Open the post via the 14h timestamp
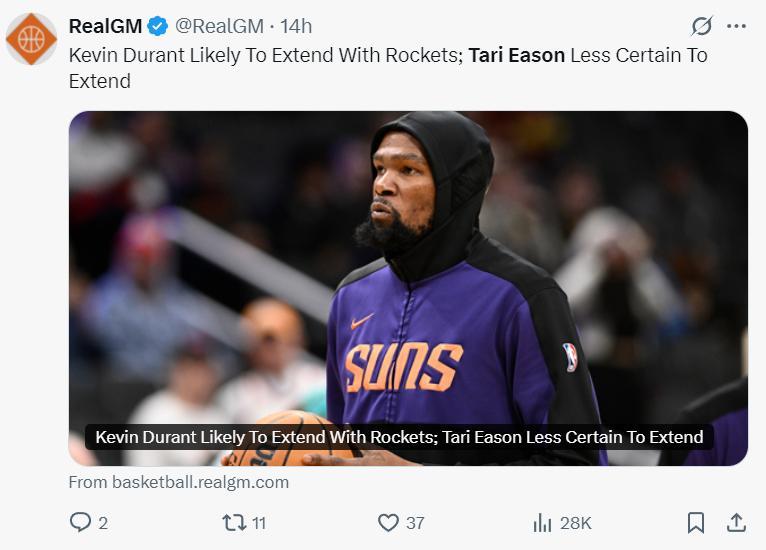Viewport: 766px width, 550px height. click(x=296, y=26)
